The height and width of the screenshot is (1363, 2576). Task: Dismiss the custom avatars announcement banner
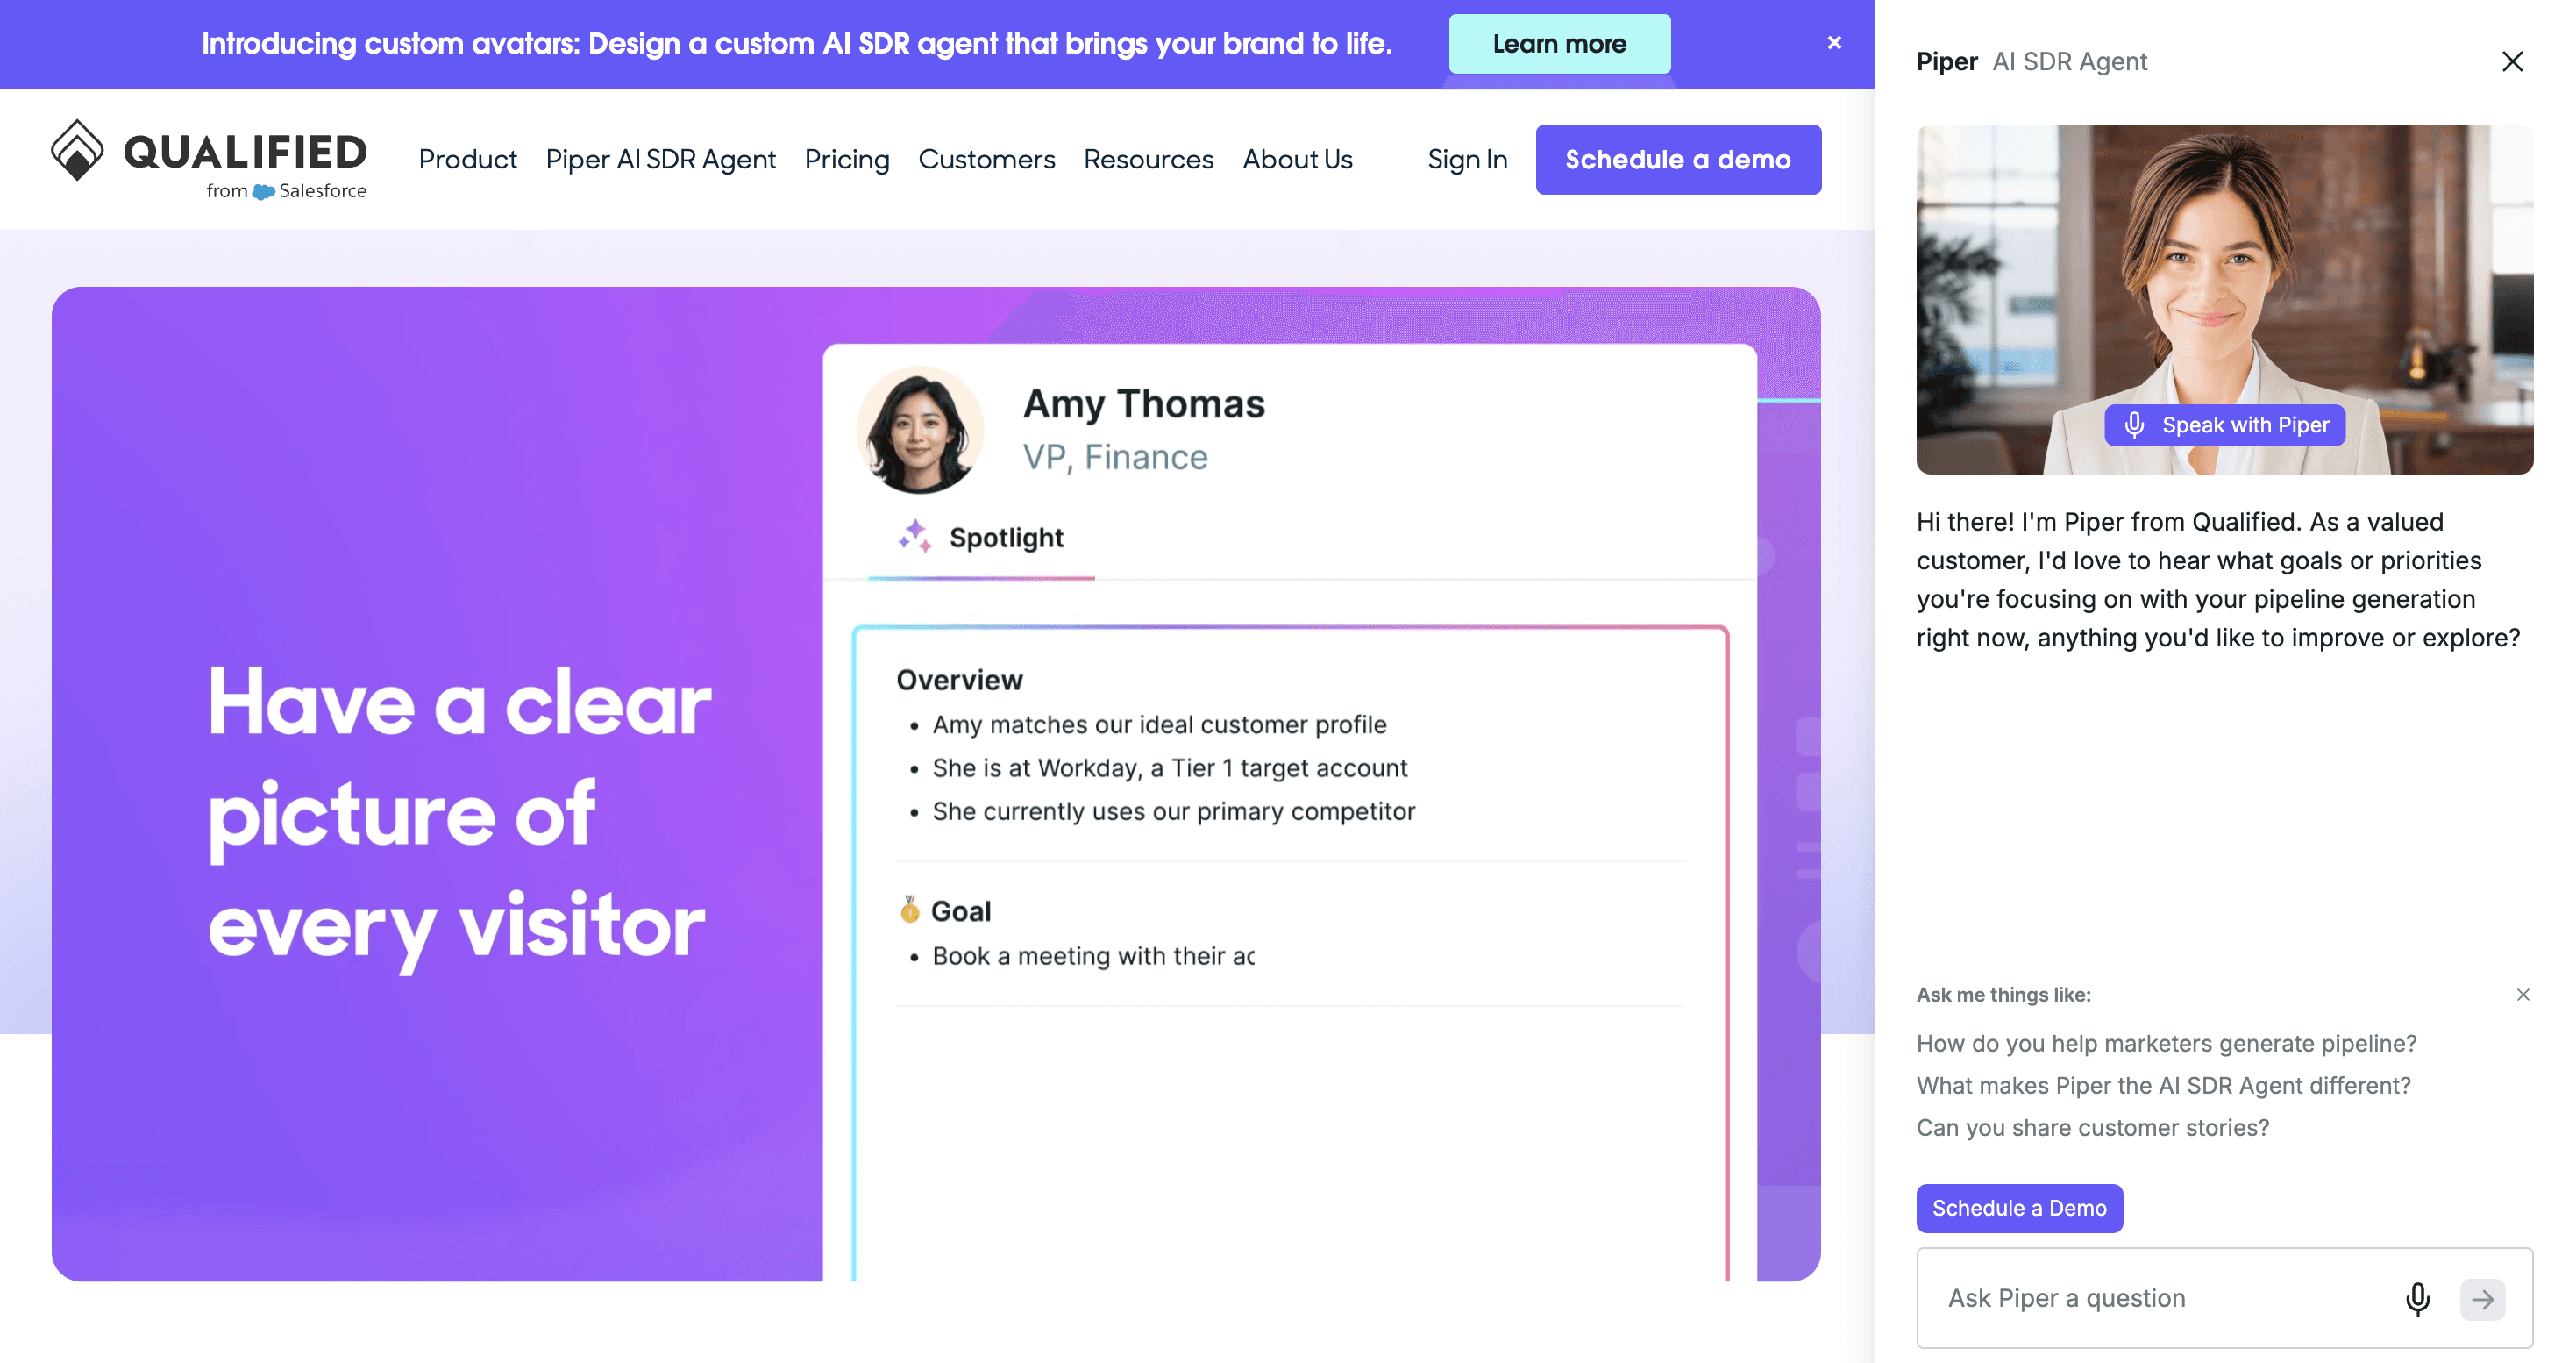[x=1834, y=43]
